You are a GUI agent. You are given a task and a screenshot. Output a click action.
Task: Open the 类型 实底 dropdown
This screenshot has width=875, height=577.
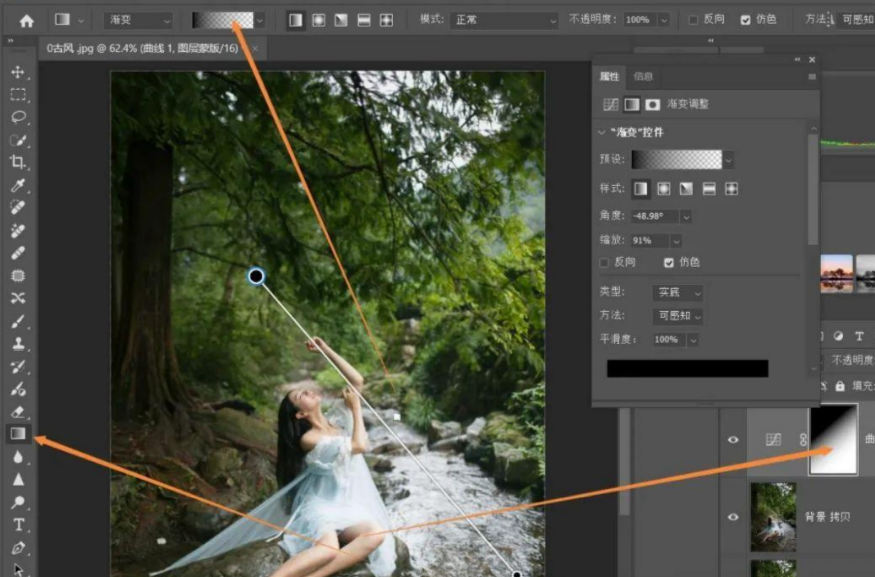click(x=677, y=292)
